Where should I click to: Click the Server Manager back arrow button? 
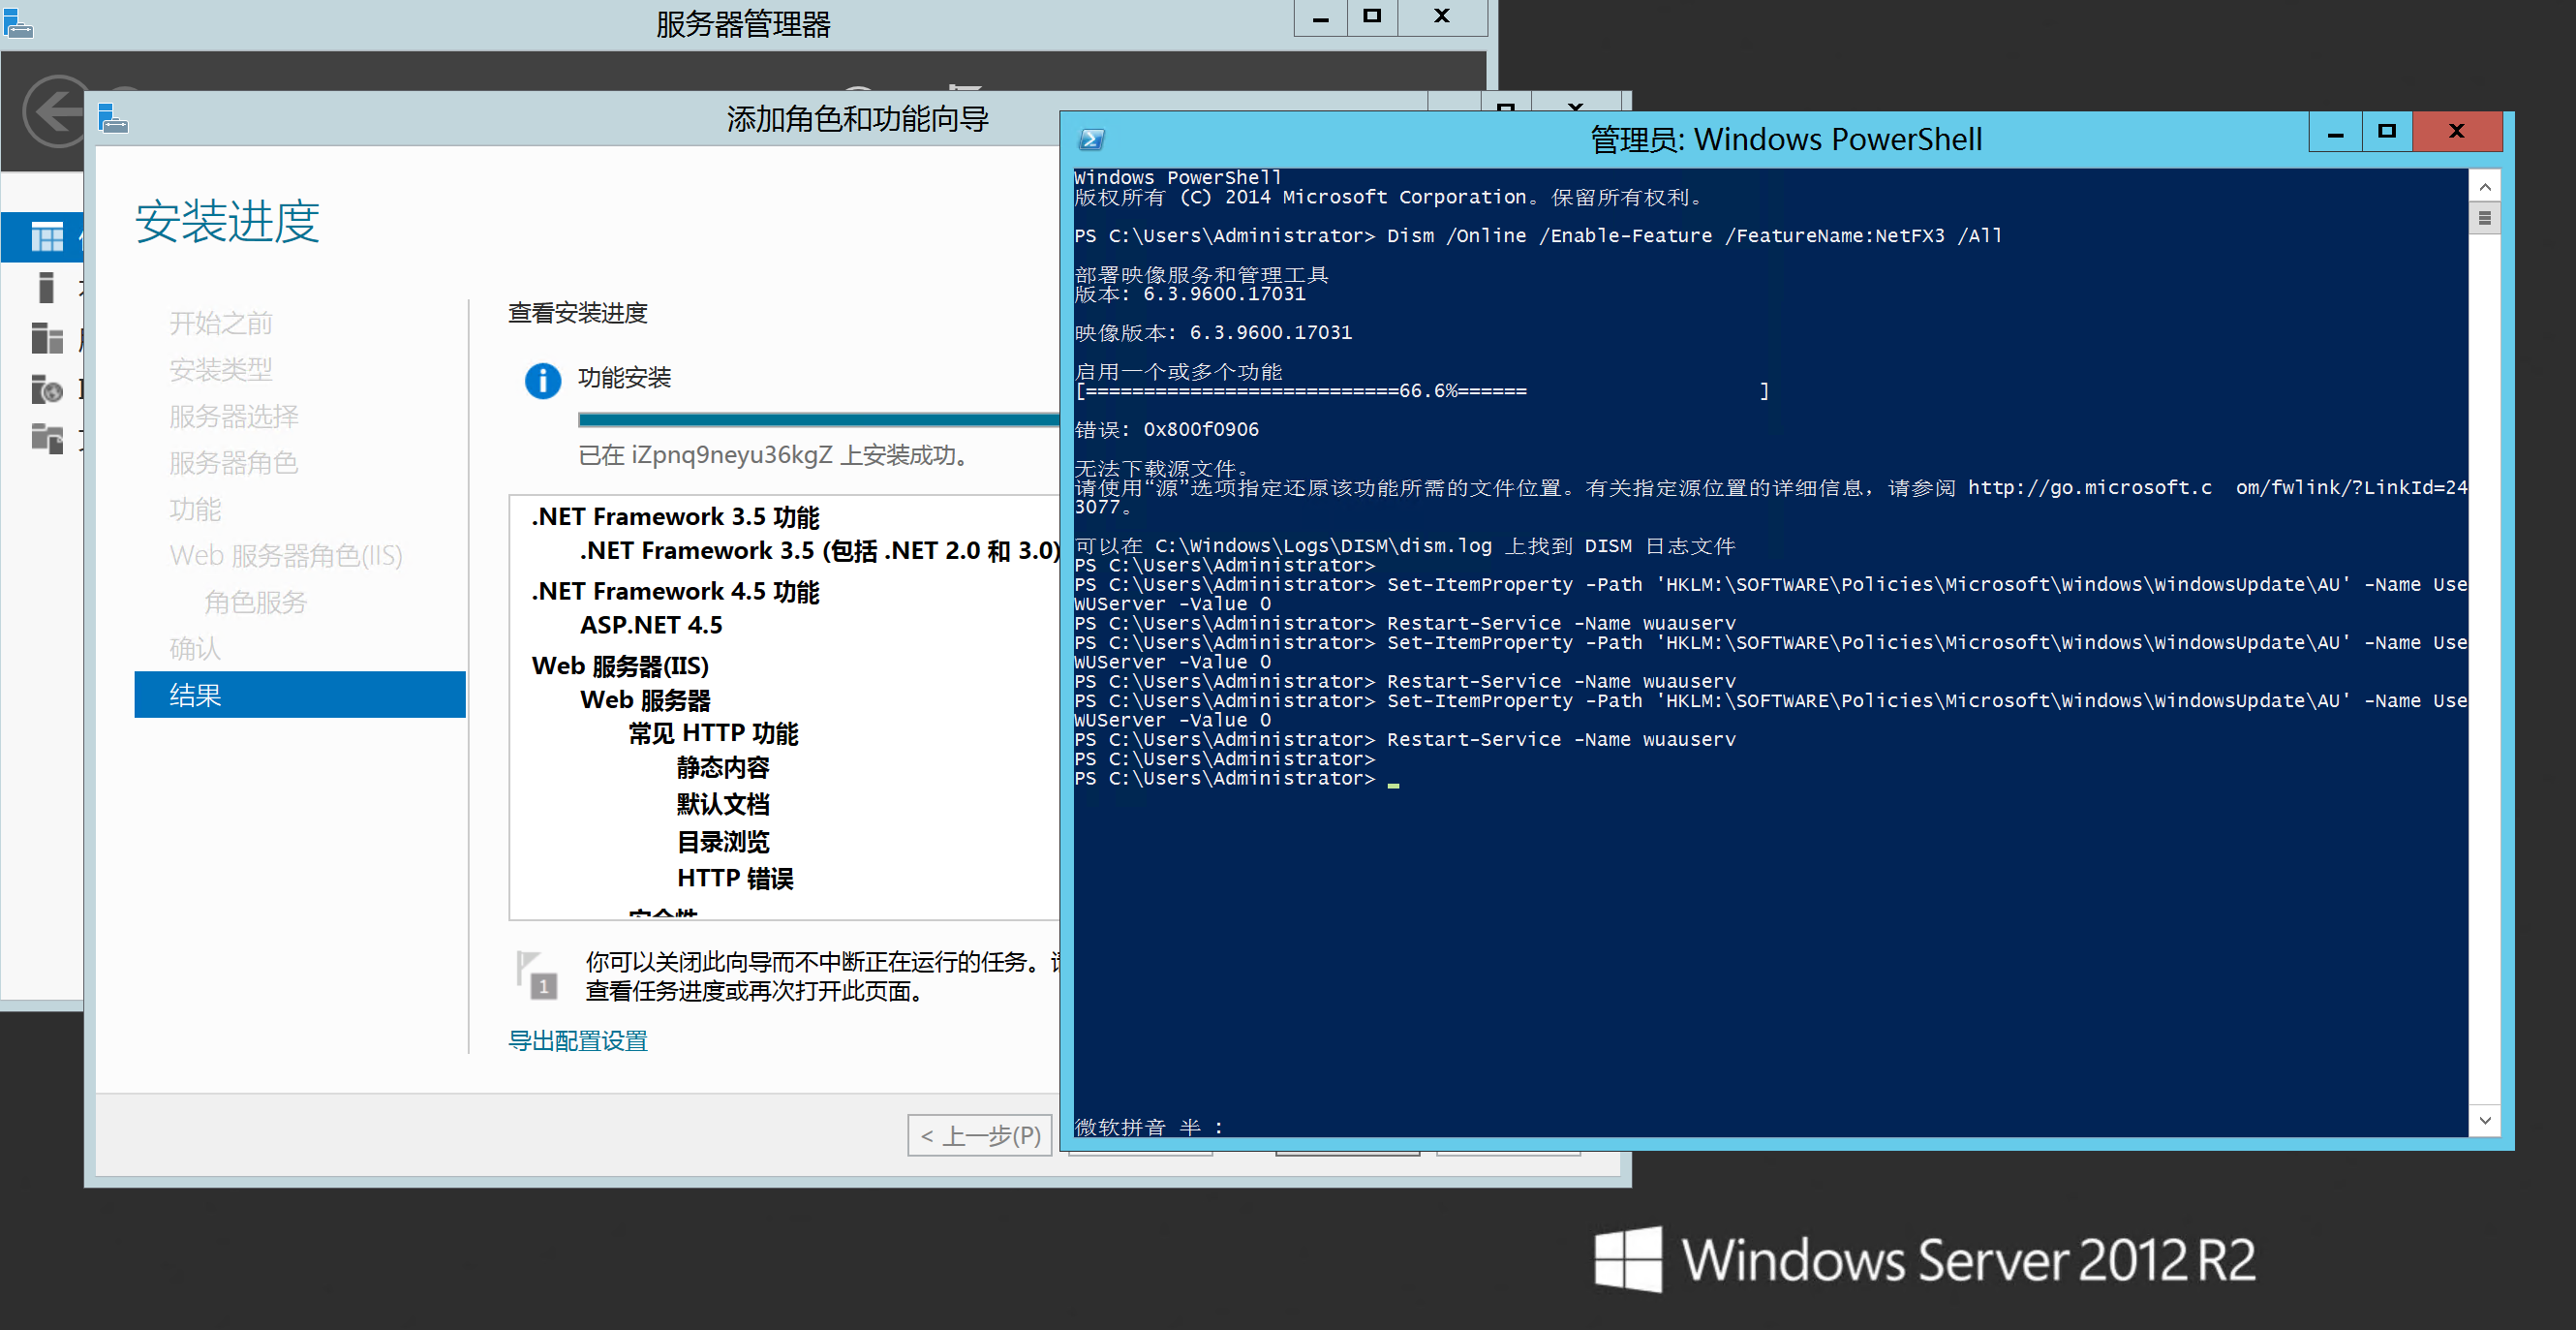[55, 110]
